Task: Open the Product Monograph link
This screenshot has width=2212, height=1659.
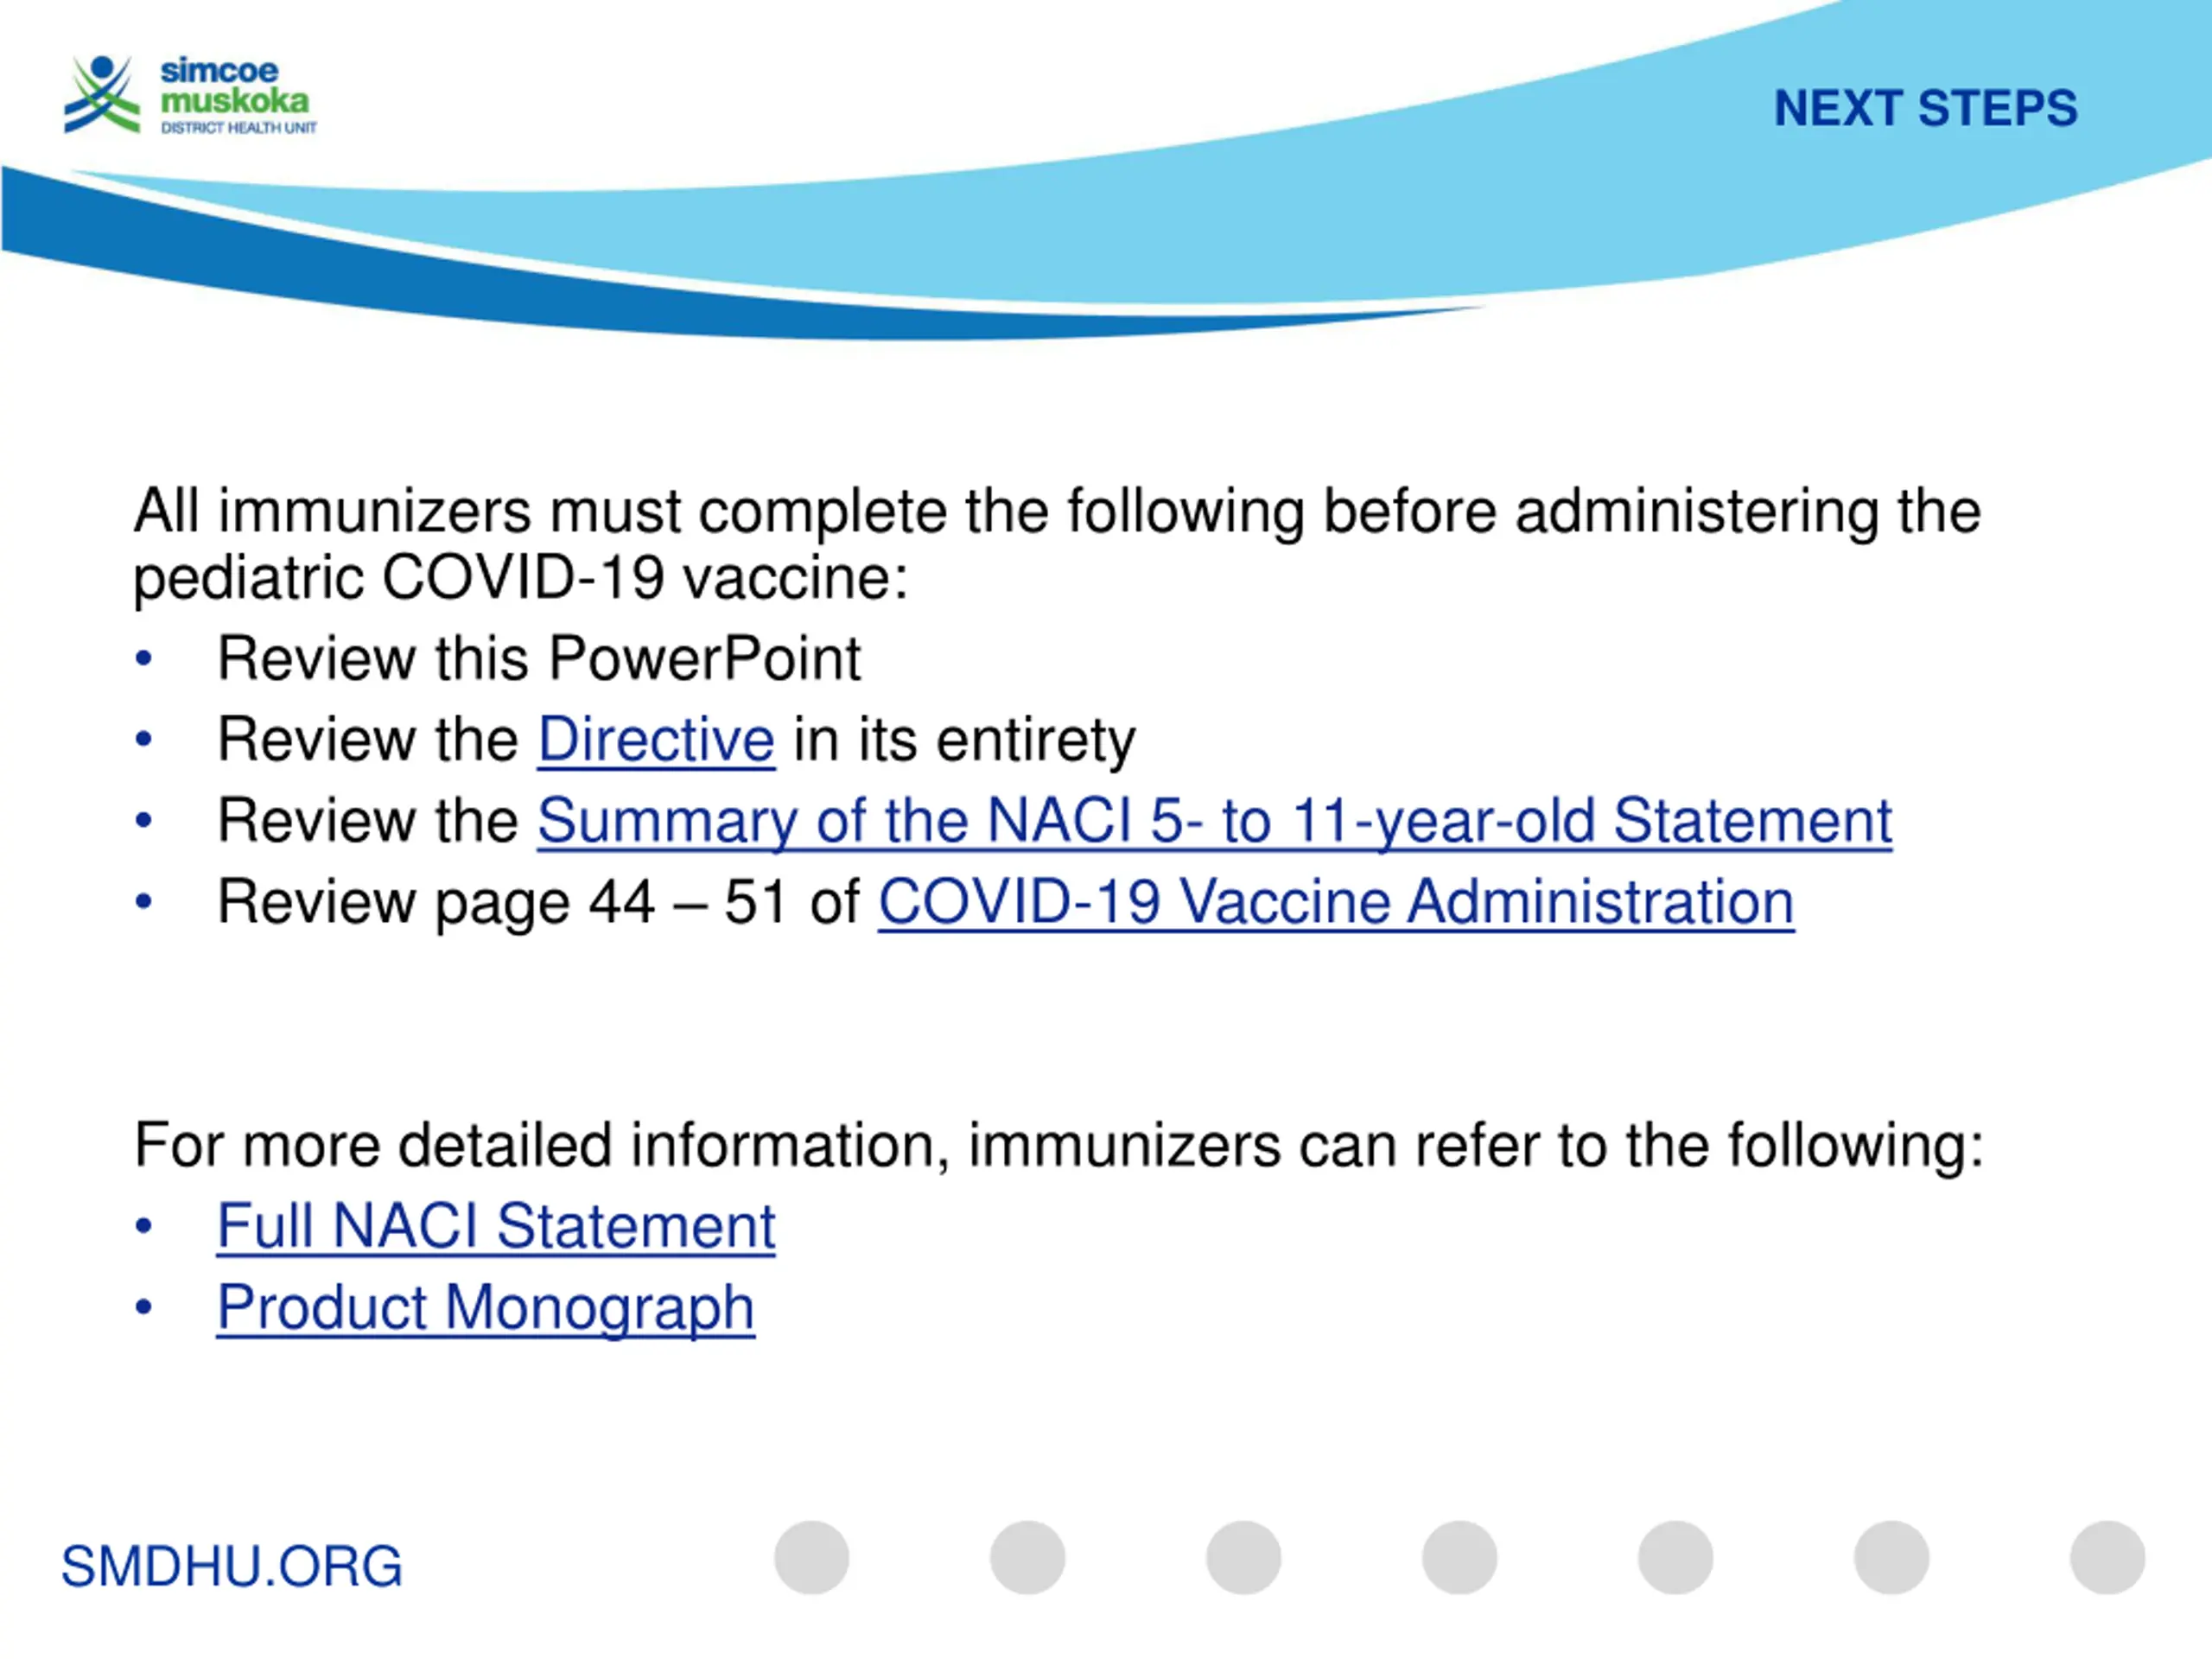Action: (486, 1307)
